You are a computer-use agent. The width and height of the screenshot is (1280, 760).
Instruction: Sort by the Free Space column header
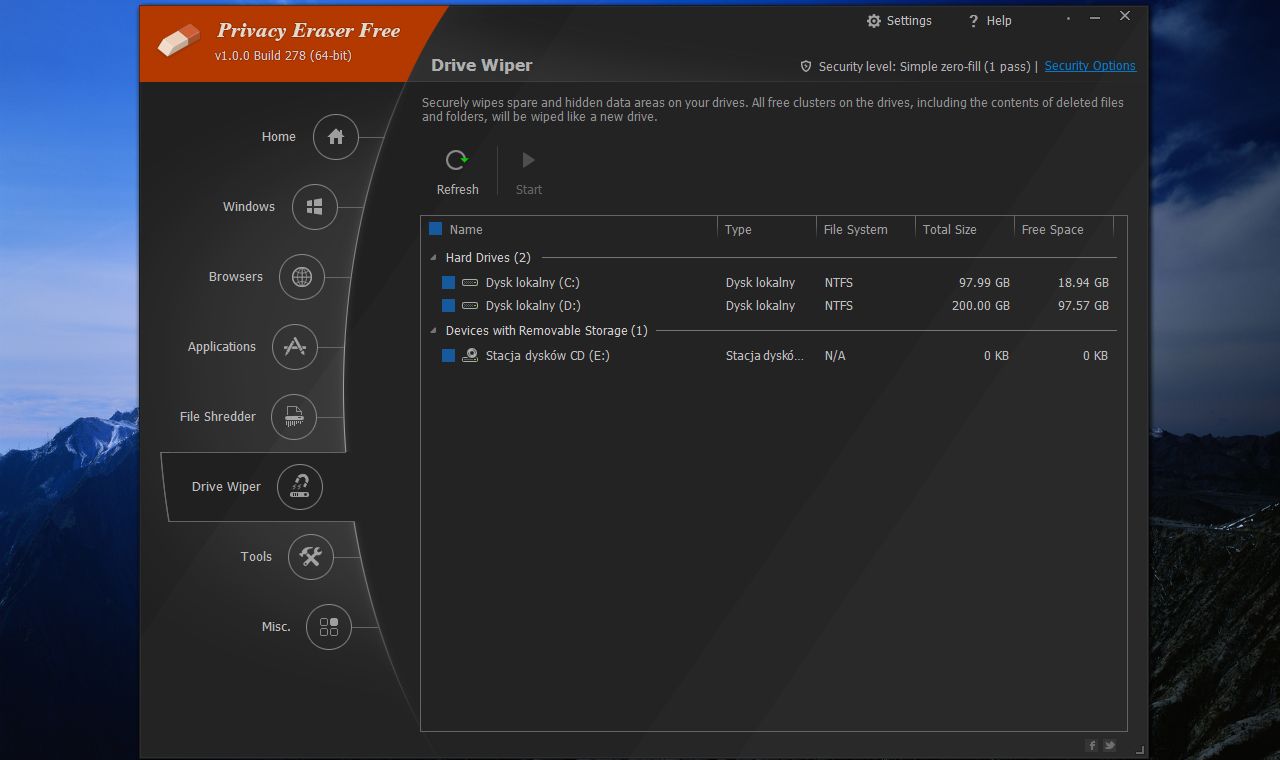(x=1052, y=230)
